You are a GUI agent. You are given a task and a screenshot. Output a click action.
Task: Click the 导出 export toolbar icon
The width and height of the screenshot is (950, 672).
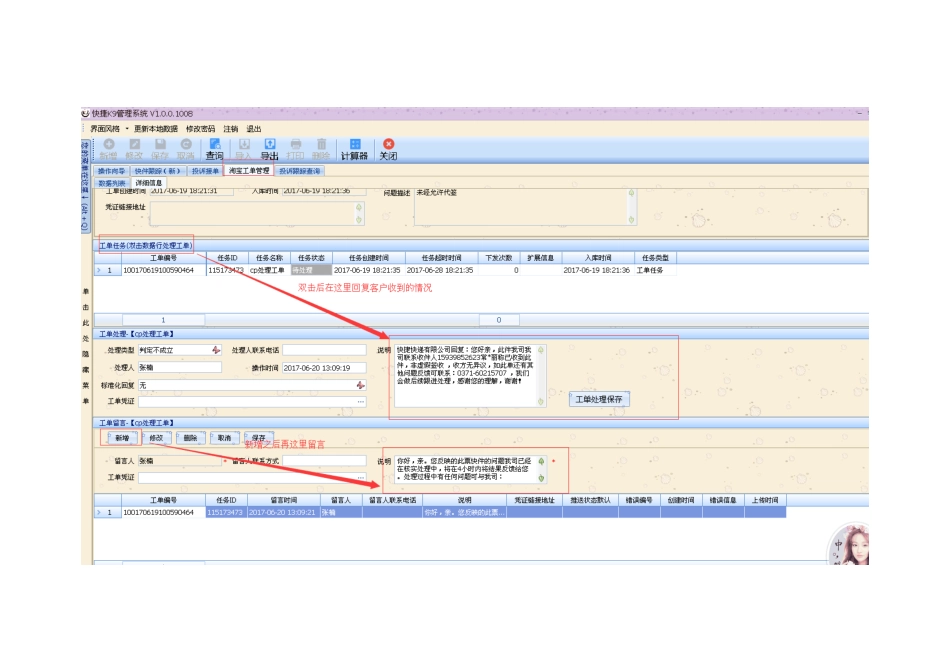pyautogui.click(x=269, y=149)
